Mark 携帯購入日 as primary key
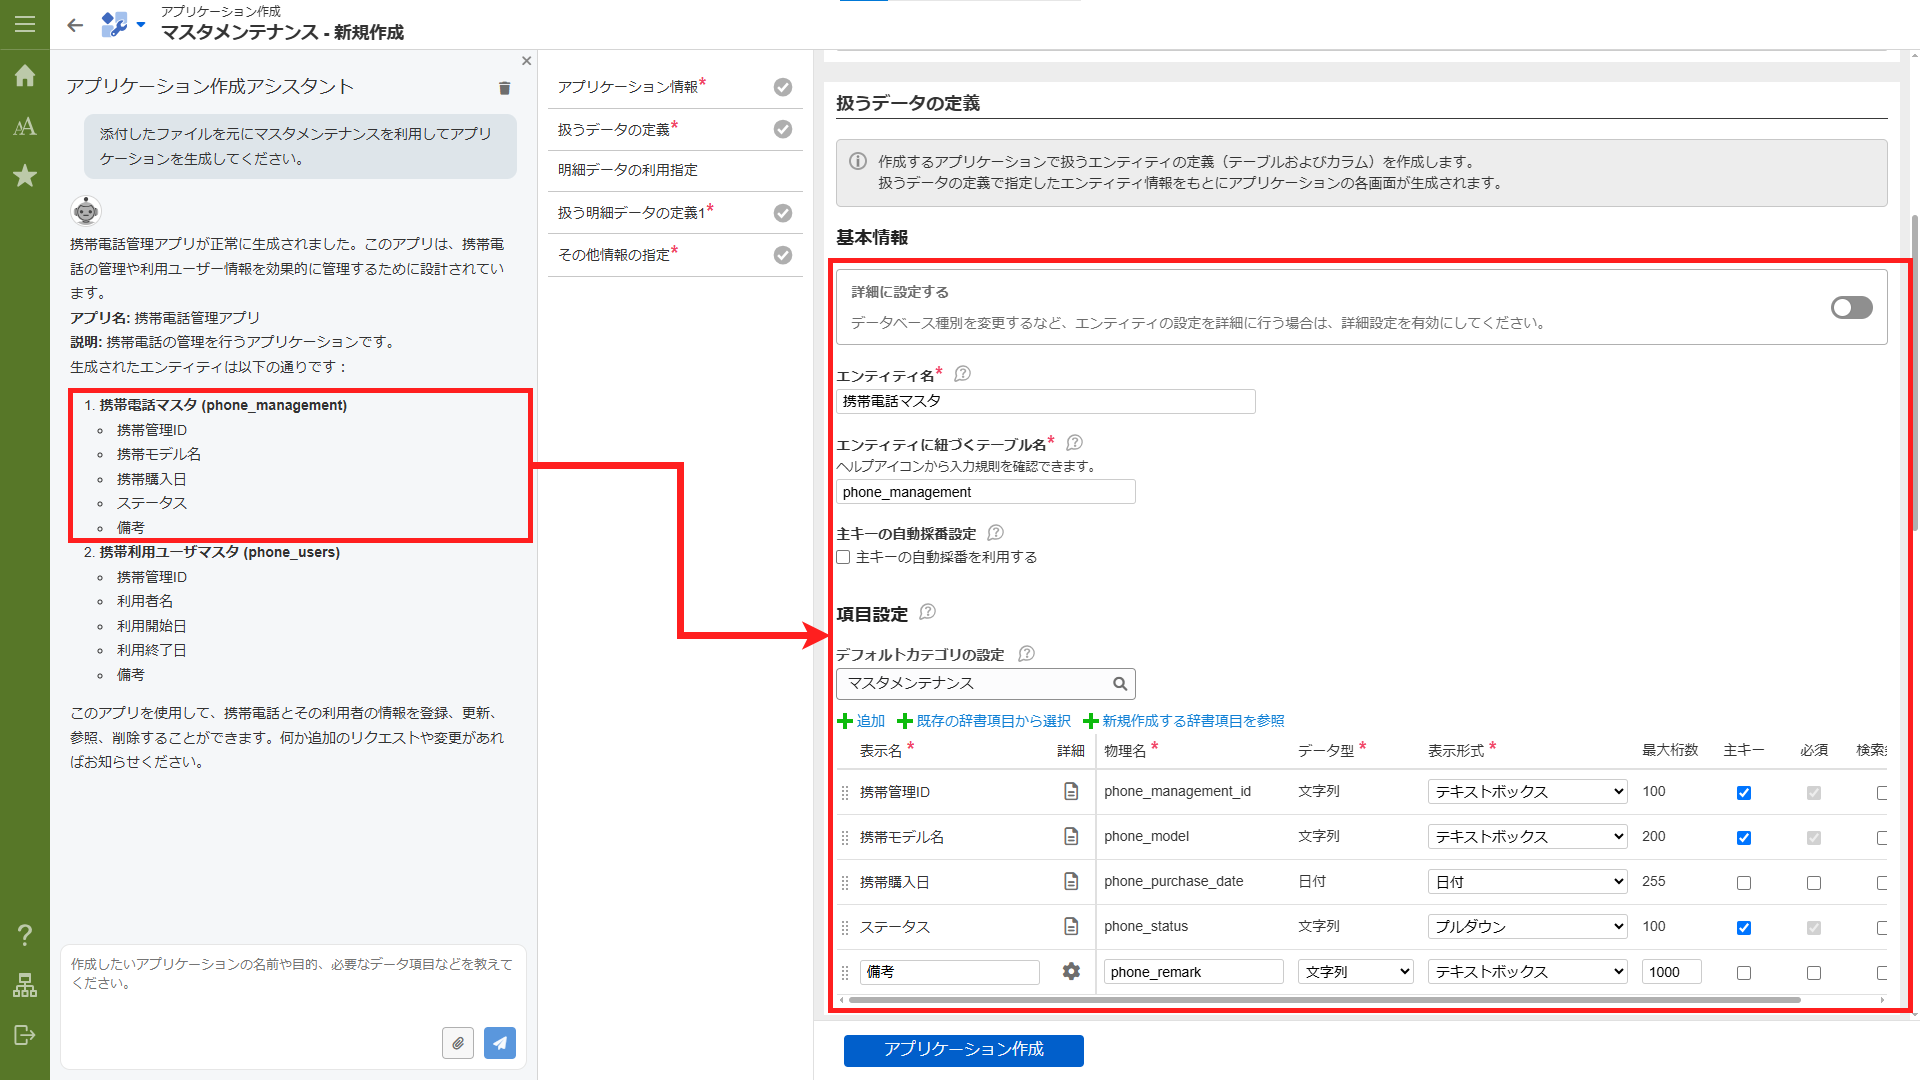This screenshot has width=1920, height=1080. tap(1744, 883)
